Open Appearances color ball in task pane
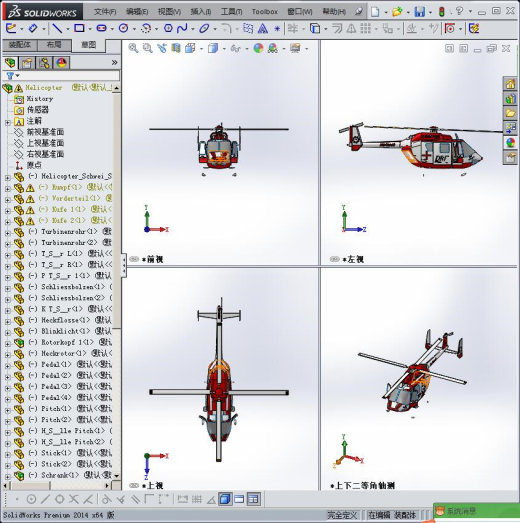Screen dimensions: 520x523 pyautogui.click(x=510, y=143)
